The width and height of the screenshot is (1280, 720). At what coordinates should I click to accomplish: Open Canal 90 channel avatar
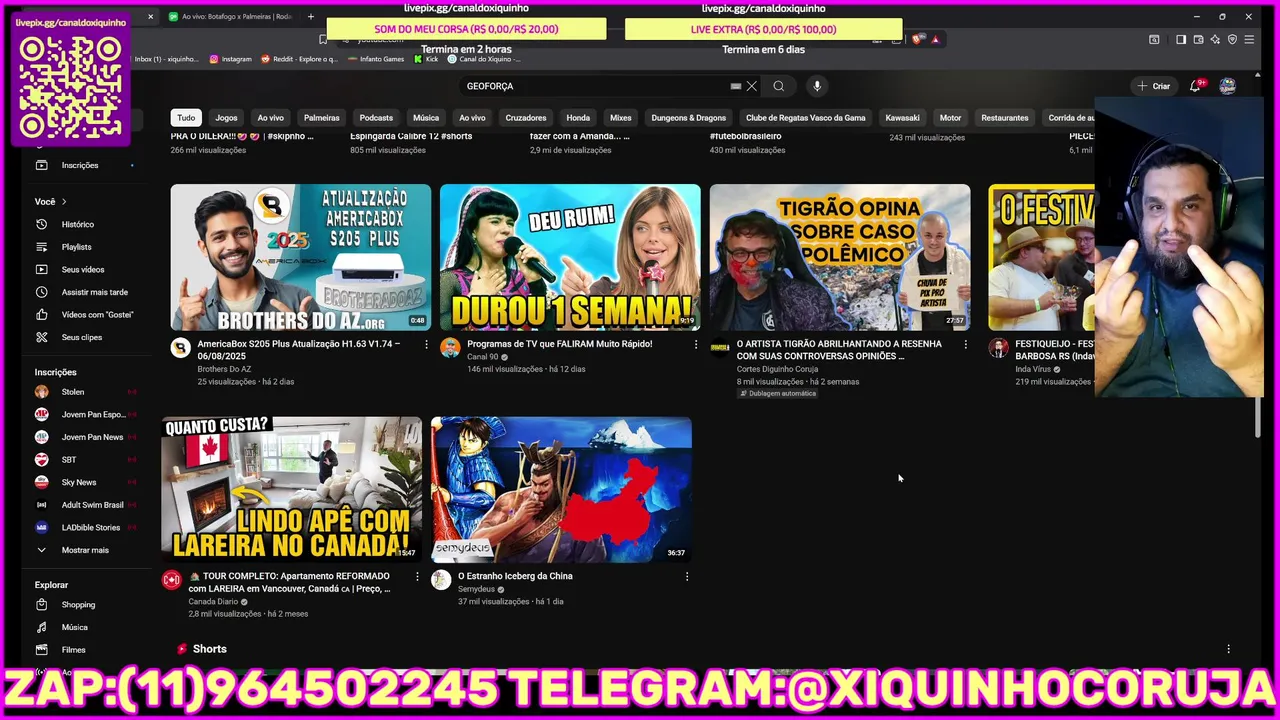(x=450, y=348)
